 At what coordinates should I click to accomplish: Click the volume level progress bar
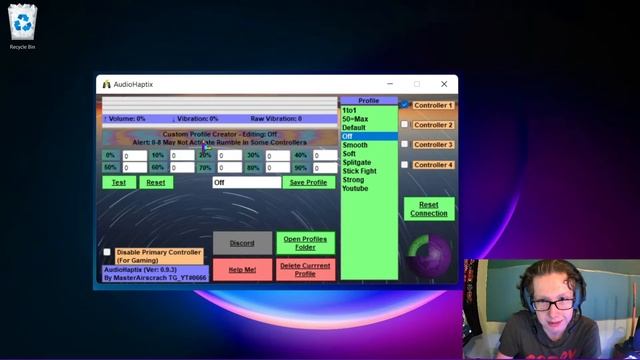point(220,105)
